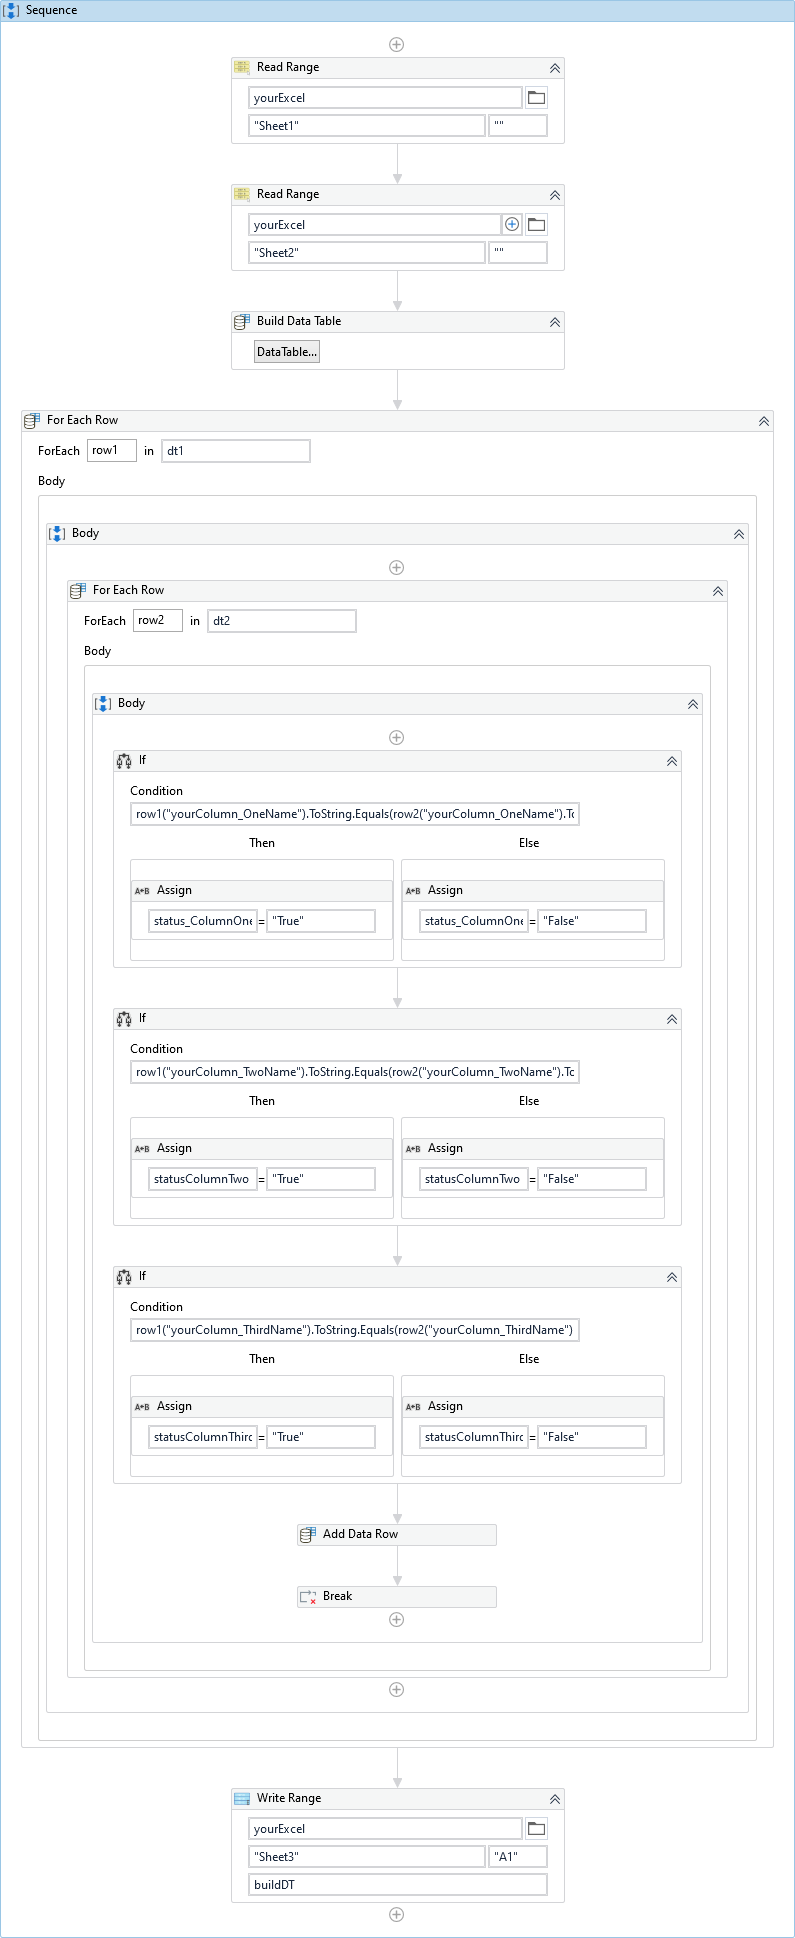
Task: Click the outer For Each Row icon (row1)
Action: tap(32, 421)
